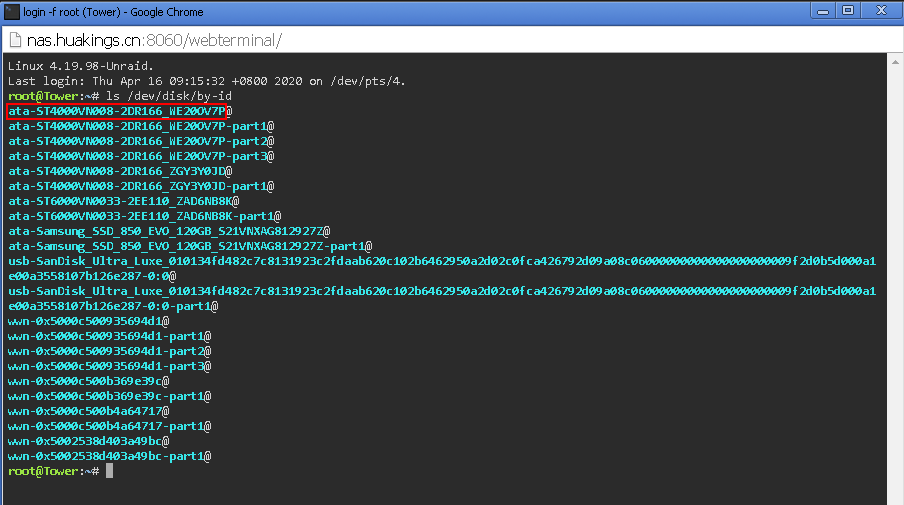Screen dimensions: 904x505
Task: Maximize the Chrome web terminal window
Action: tap(850, 10)
